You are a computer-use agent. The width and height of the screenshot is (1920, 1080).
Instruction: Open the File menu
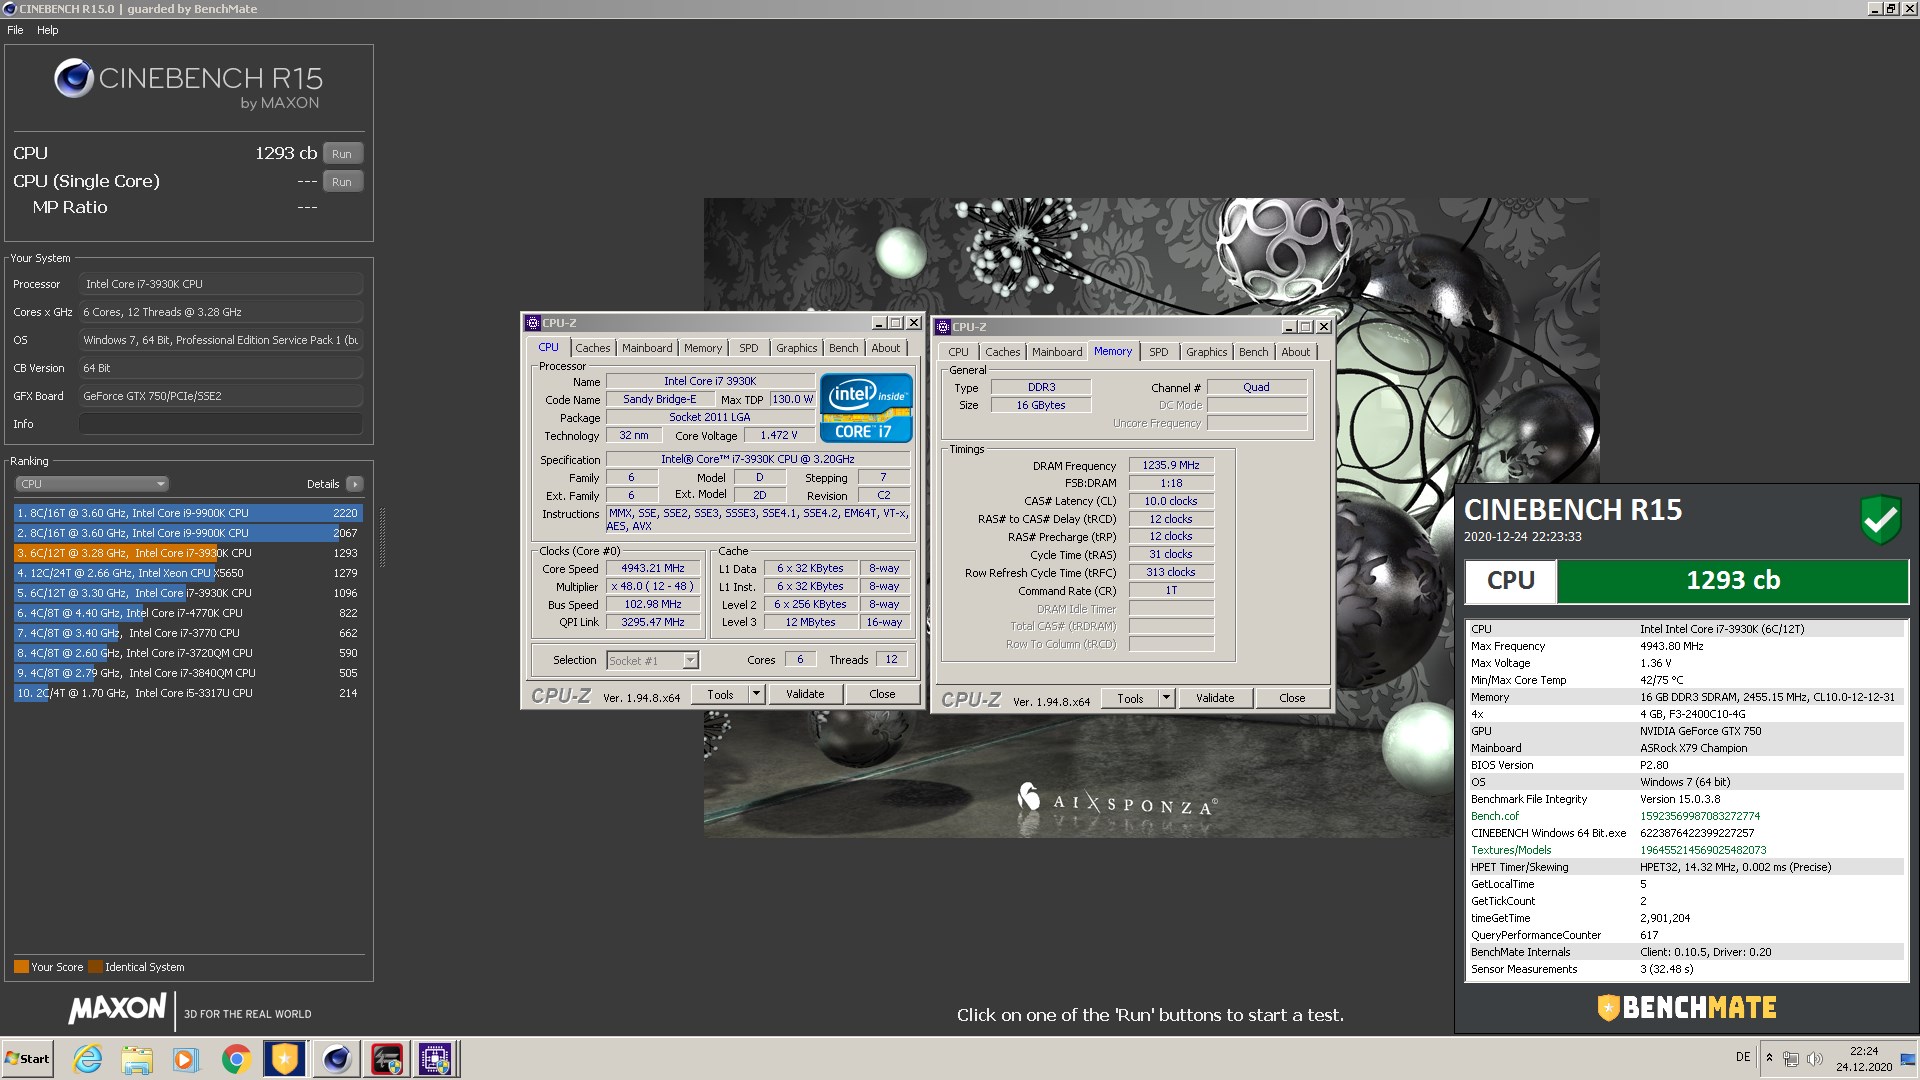pos(15,30)
